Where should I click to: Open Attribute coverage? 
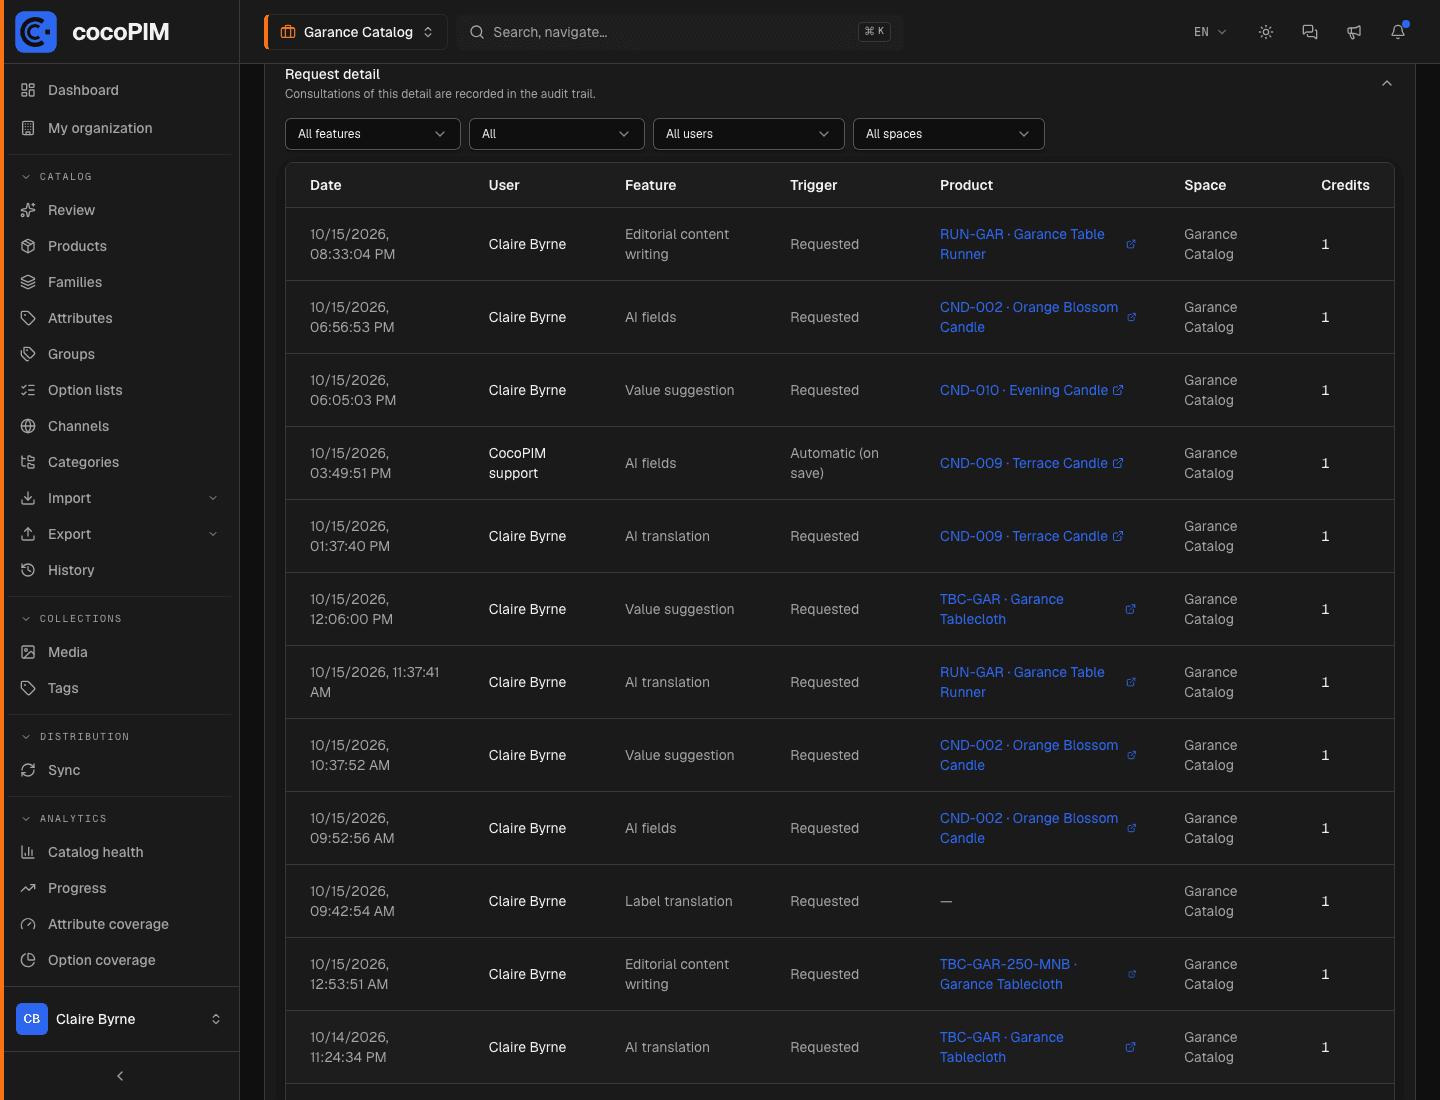pos(120,924)
